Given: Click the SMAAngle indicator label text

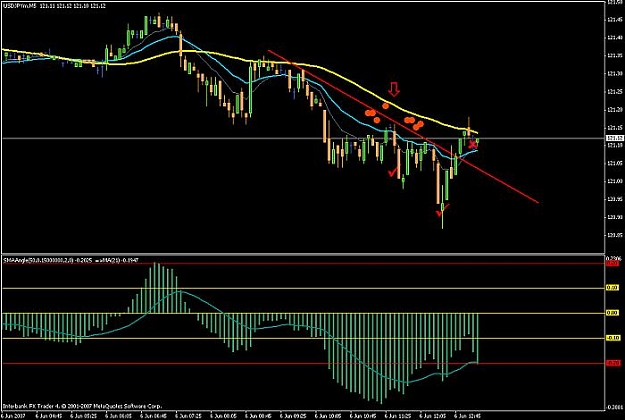Looking at the screenshot, I should click(x=71, y=260).
